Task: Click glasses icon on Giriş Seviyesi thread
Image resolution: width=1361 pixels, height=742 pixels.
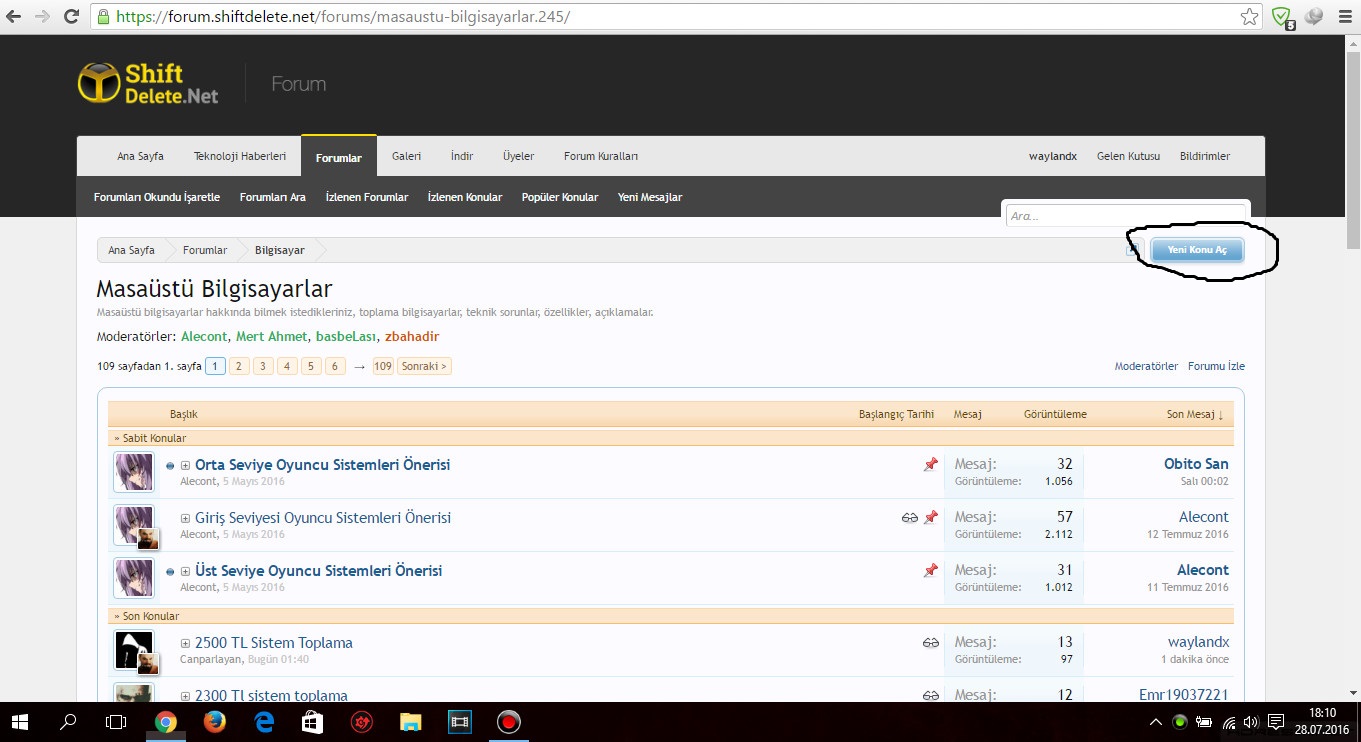Action: [x=909, y=518]
